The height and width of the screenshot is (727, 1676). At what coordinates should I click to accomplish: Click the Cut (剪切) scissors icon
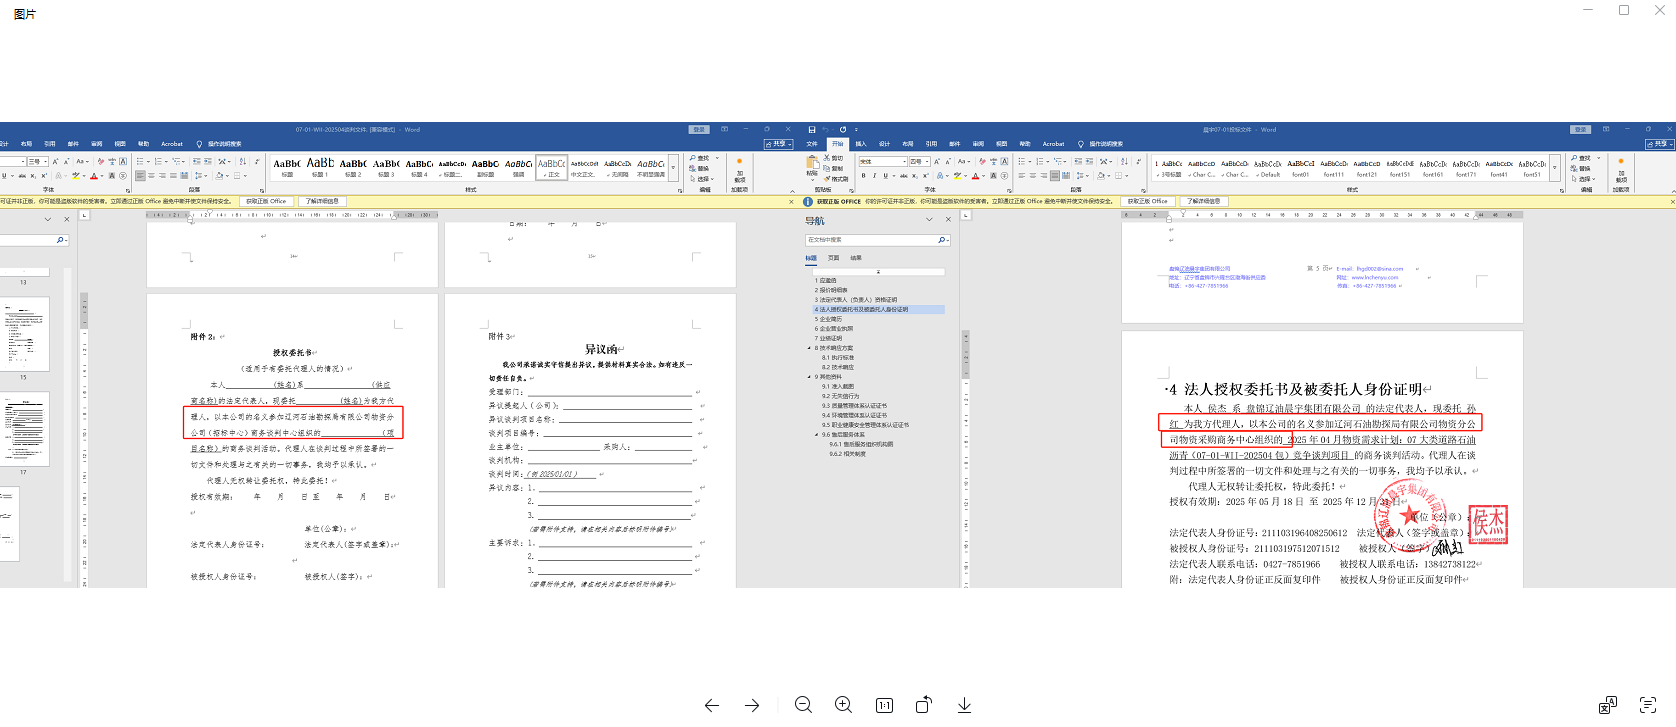(x=827, y=158)
